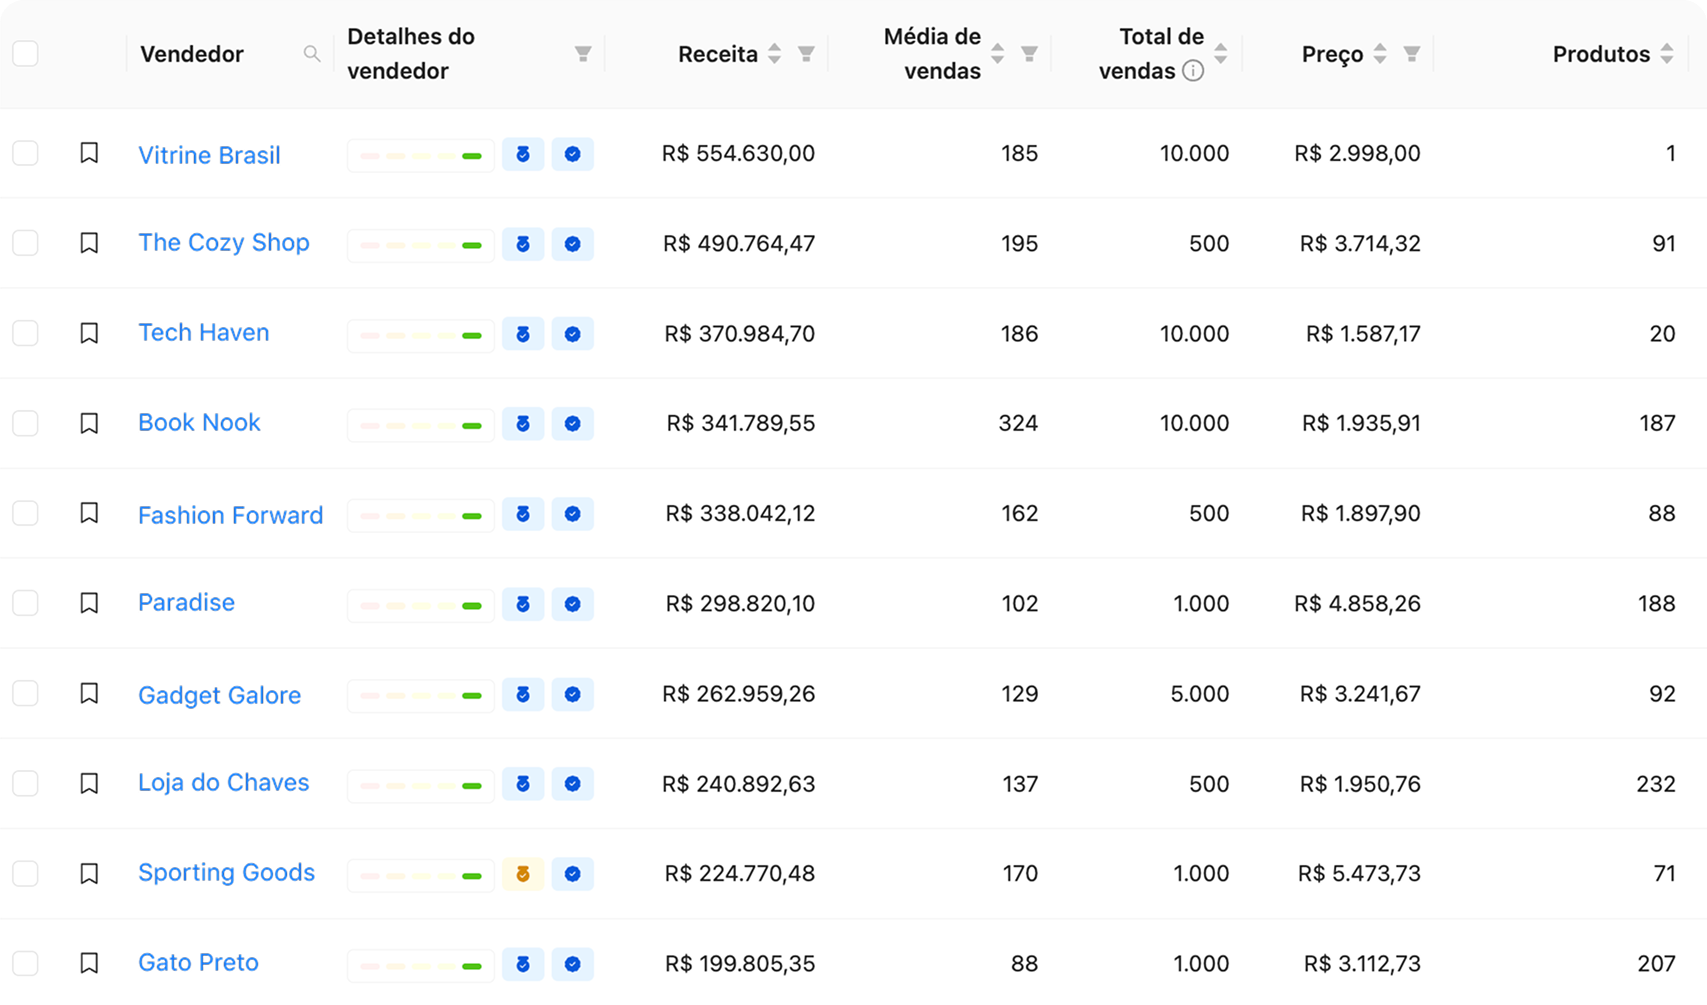Click the blue medal badge for Book Nook
Viewport: 1707px width, 1005px height.
point(522,424)
